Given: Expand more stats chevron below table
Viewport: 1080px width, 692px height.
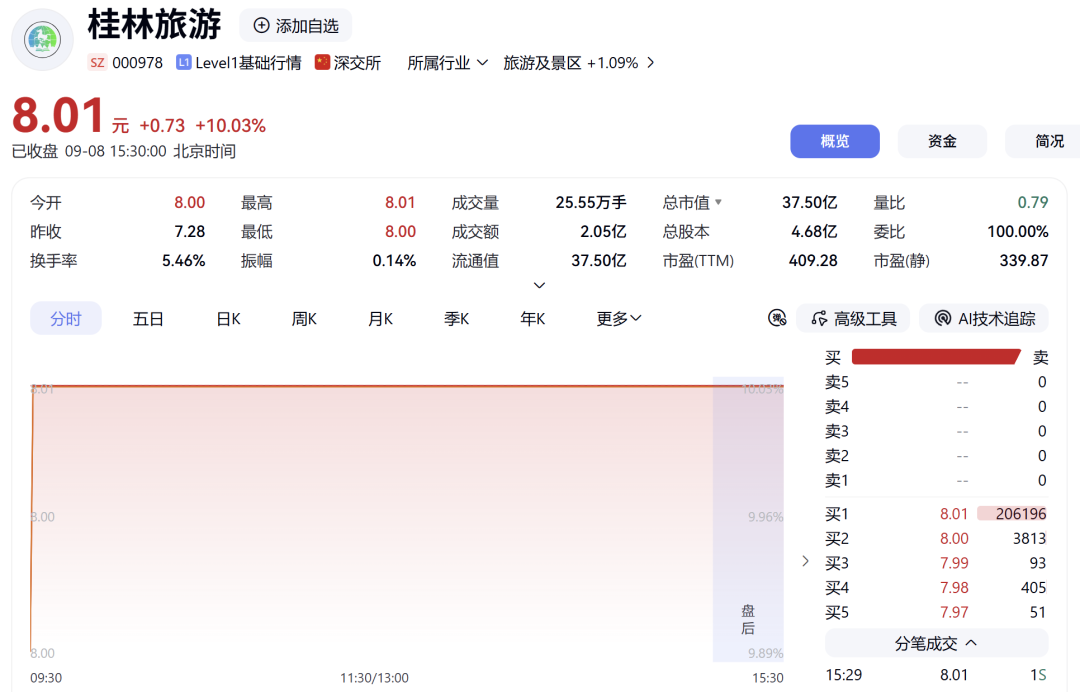Looking at the screenshot, I should (539, 285).
